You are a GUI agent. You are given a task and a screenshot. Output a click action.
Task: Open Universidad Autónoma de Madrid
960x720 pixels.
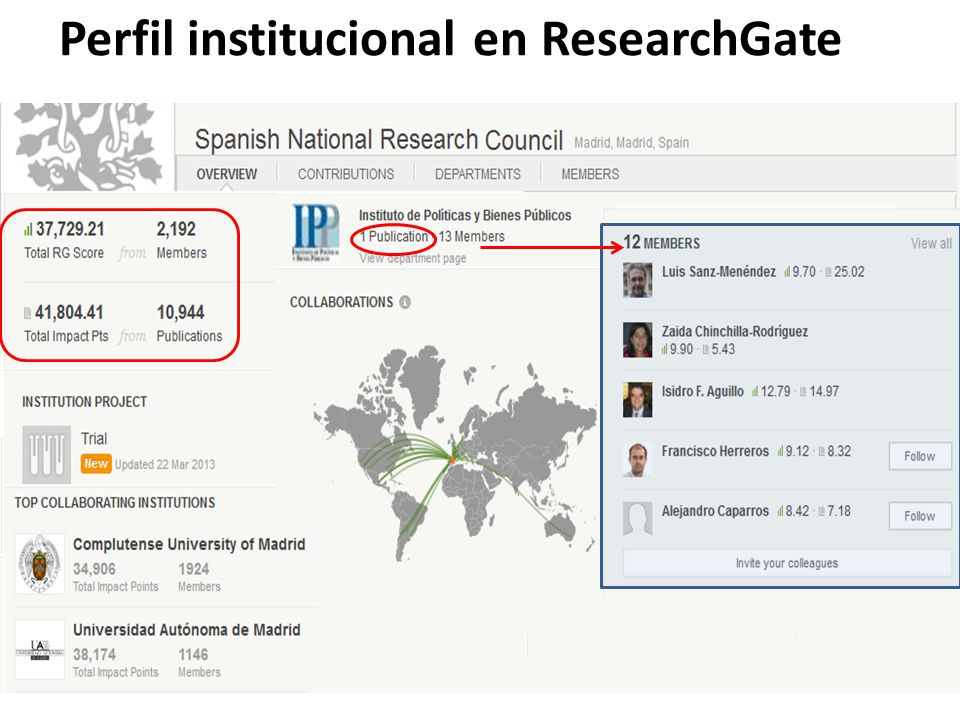187,630
